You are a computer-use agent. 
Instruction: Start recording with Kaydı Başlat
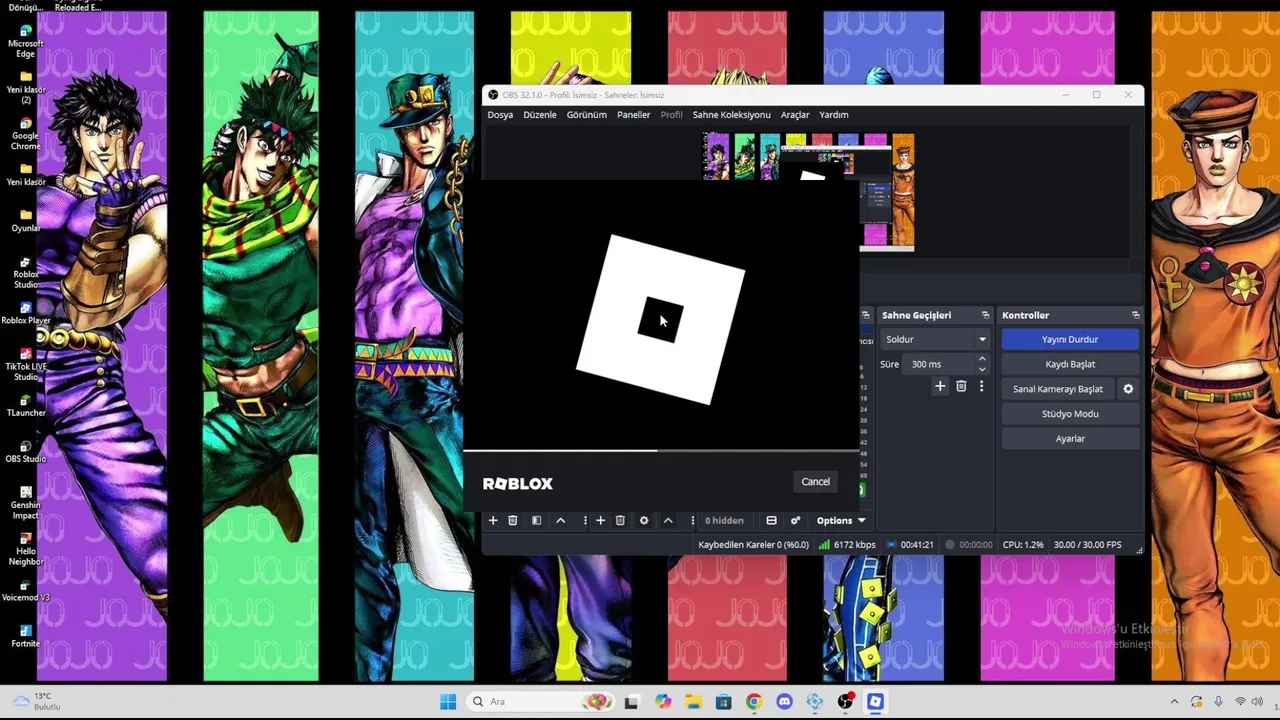(1070, 364)
